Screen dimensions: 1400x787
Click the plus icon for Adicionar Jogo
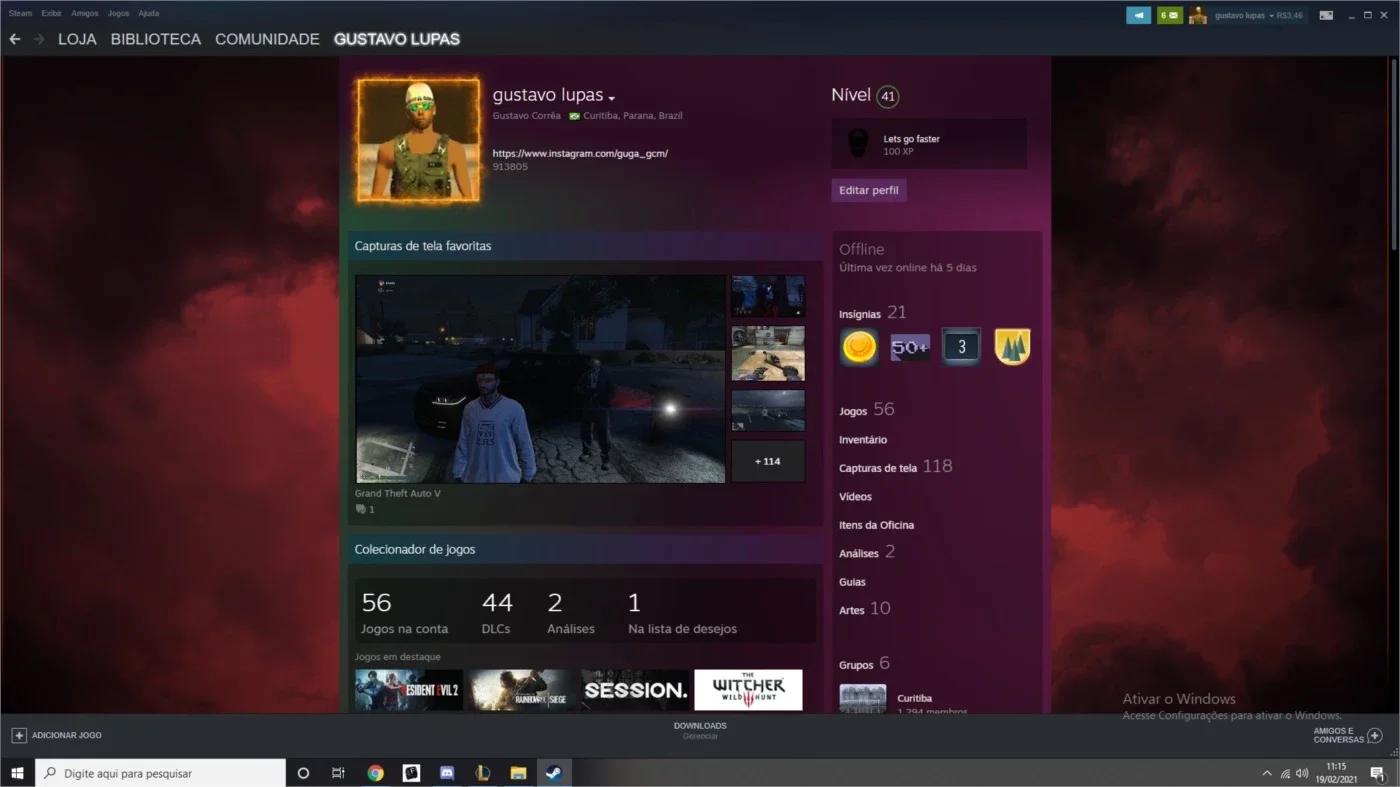click(x=19, y=735)
